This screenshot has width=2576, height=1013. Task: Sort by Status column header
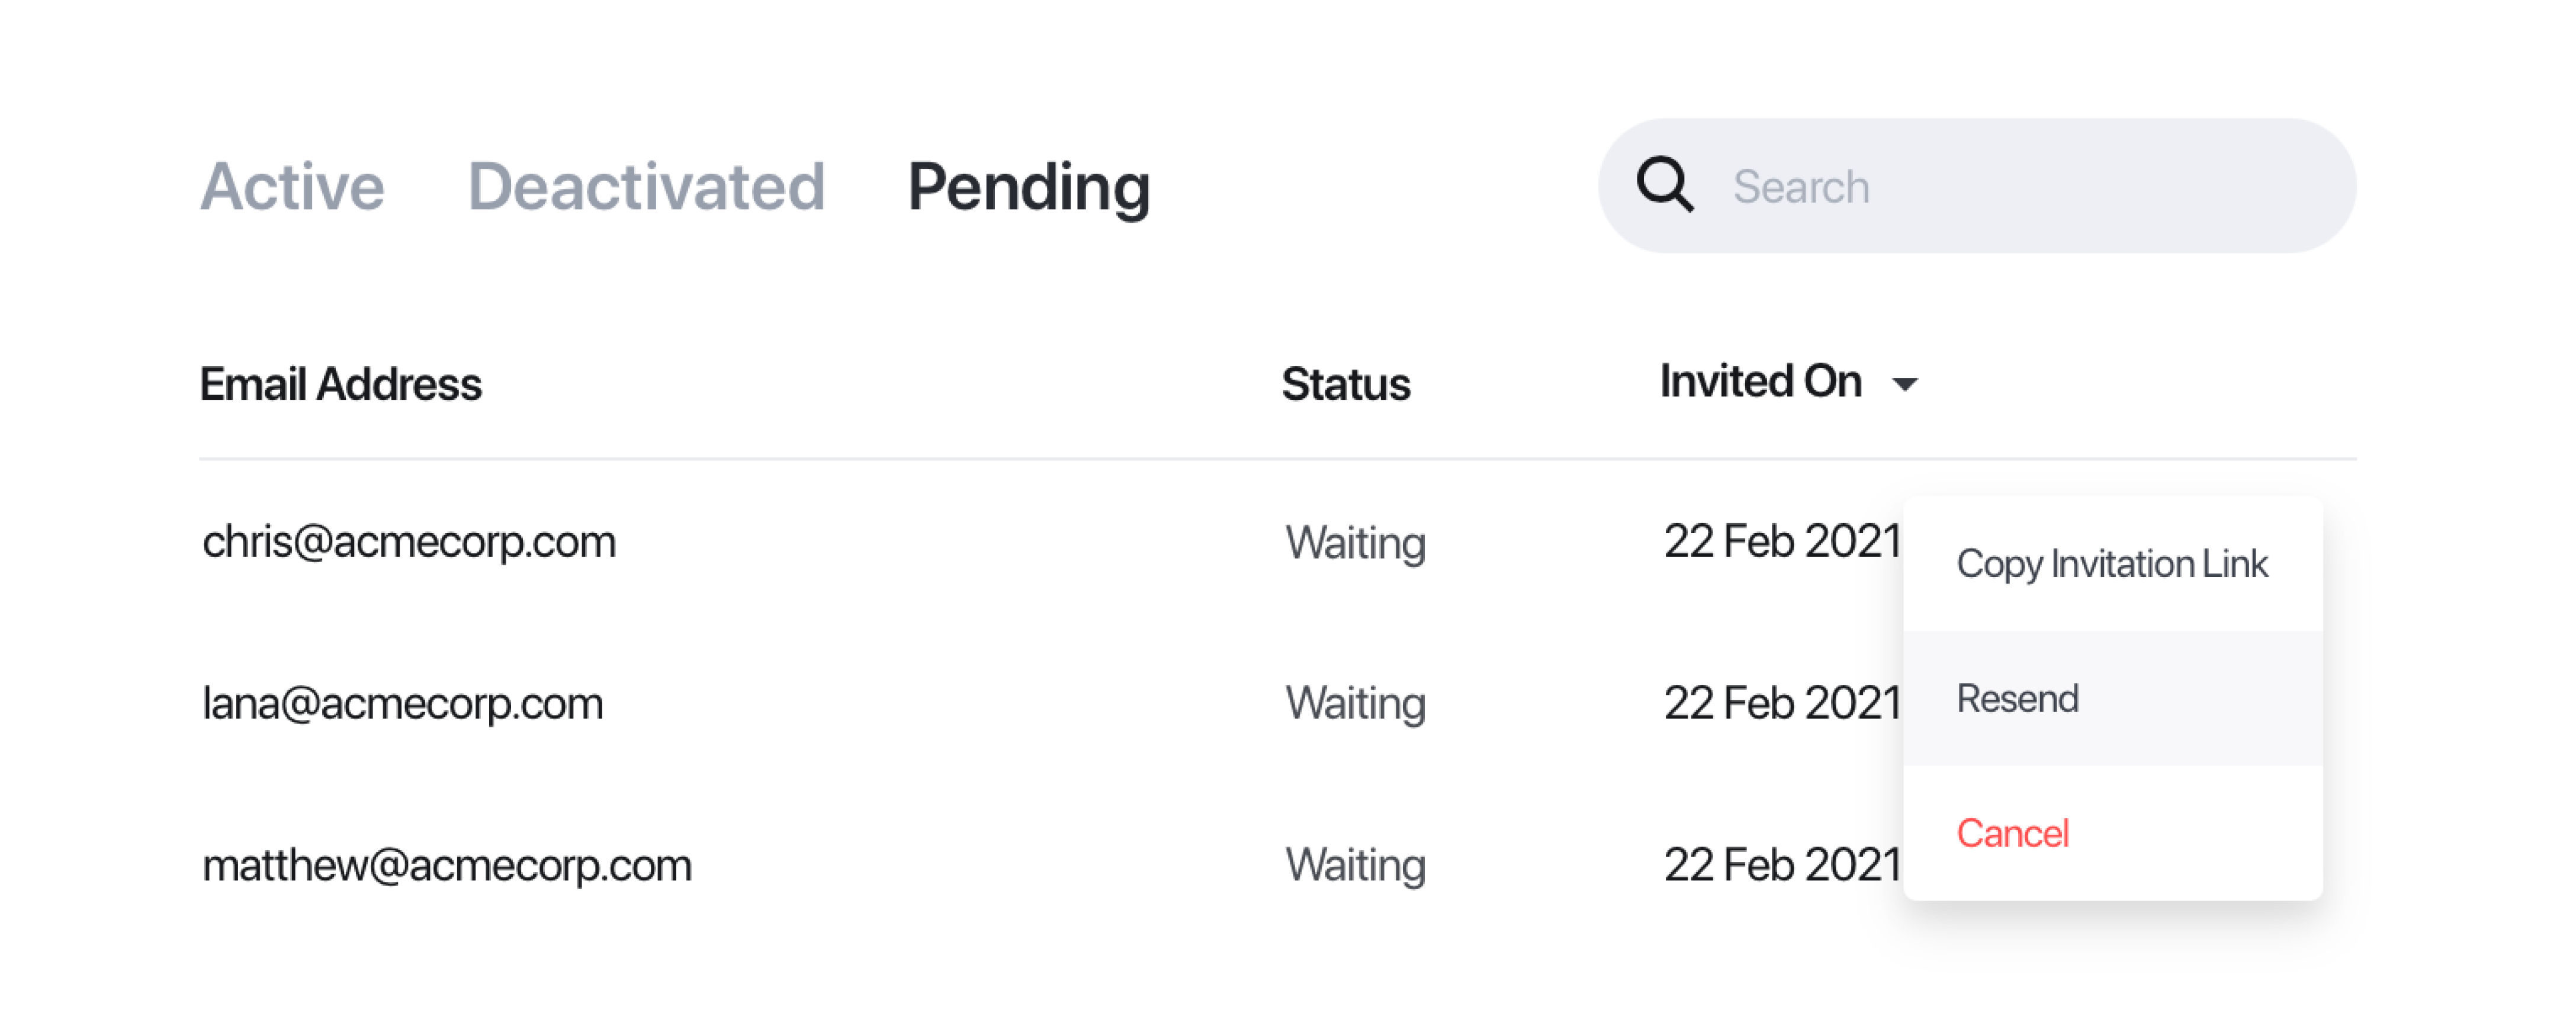pyautogui.click(x=1346, y=384)
